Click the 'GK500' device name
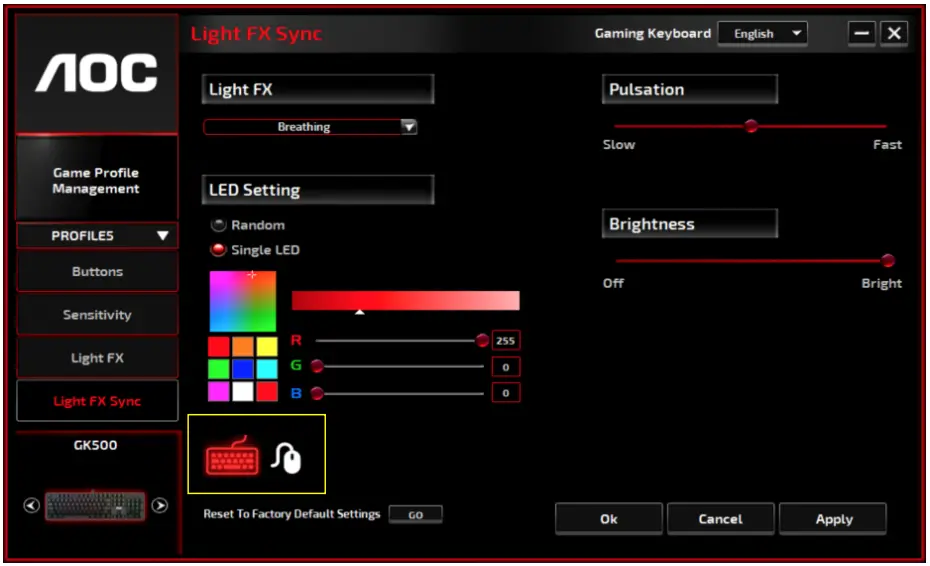The image size is (930, 566). (x=95, y=445)
